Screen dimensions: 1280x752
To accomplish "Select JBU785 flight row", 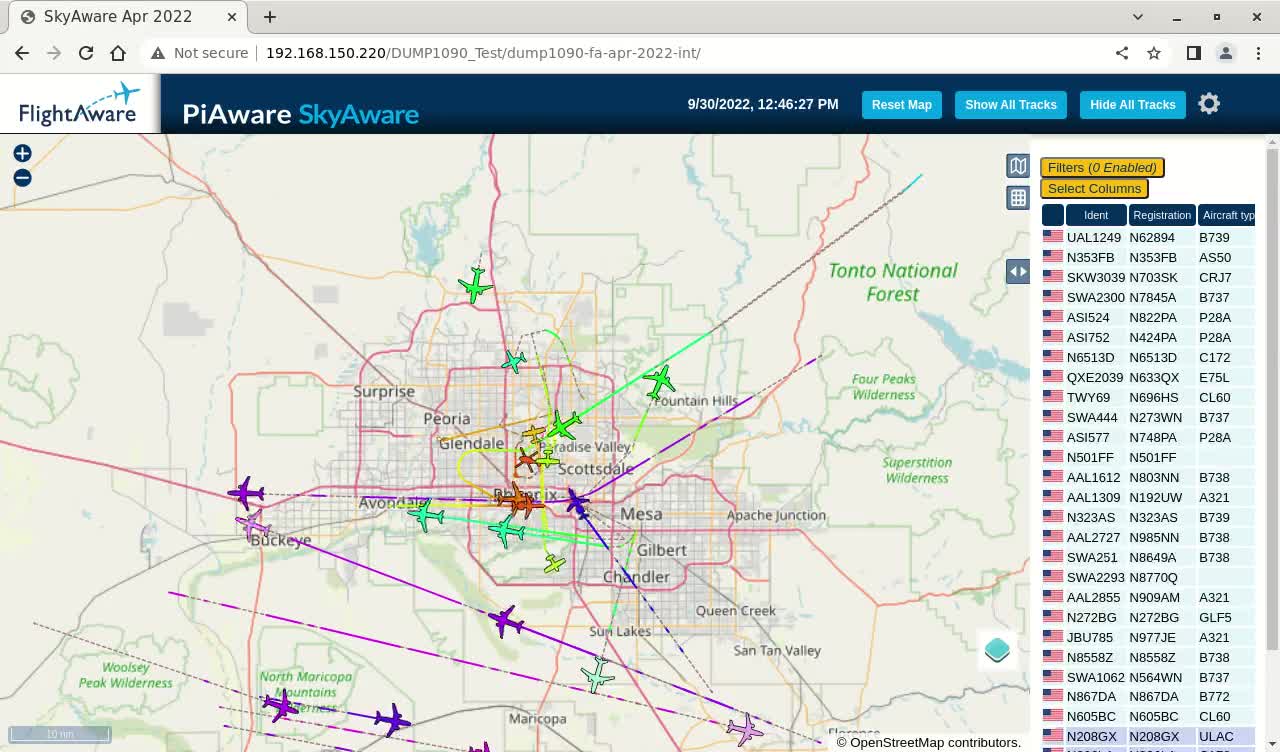I will (x=1148, y=637).
